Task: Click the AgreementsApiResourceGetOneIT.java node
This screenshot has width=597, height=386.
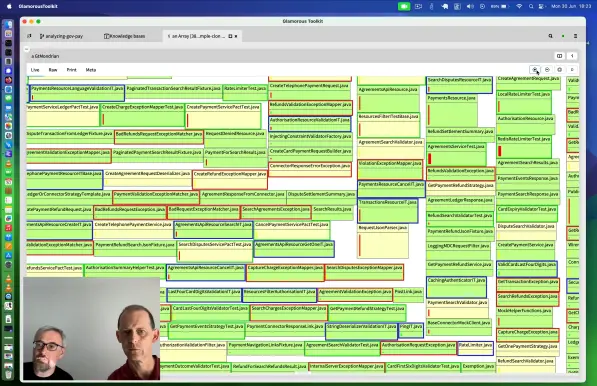Action: click(x=294, y=249)
